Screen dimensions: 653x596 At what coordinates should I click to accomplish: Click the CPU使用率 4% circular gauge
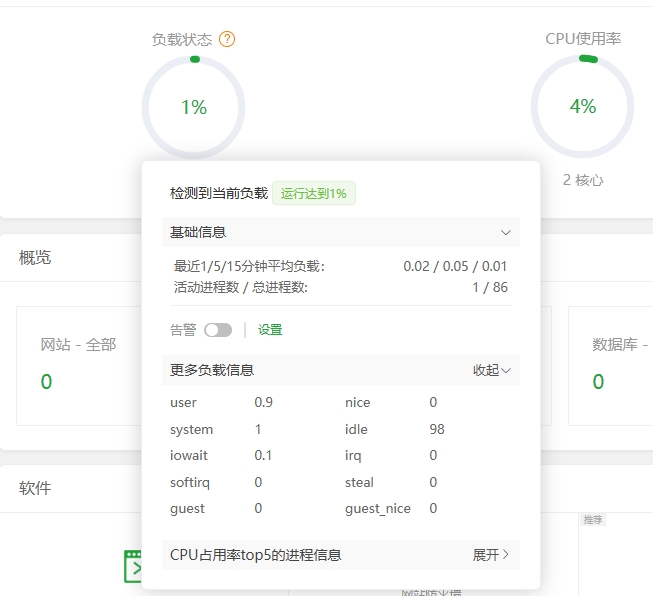pyautogui.click(x=582, y=107)
